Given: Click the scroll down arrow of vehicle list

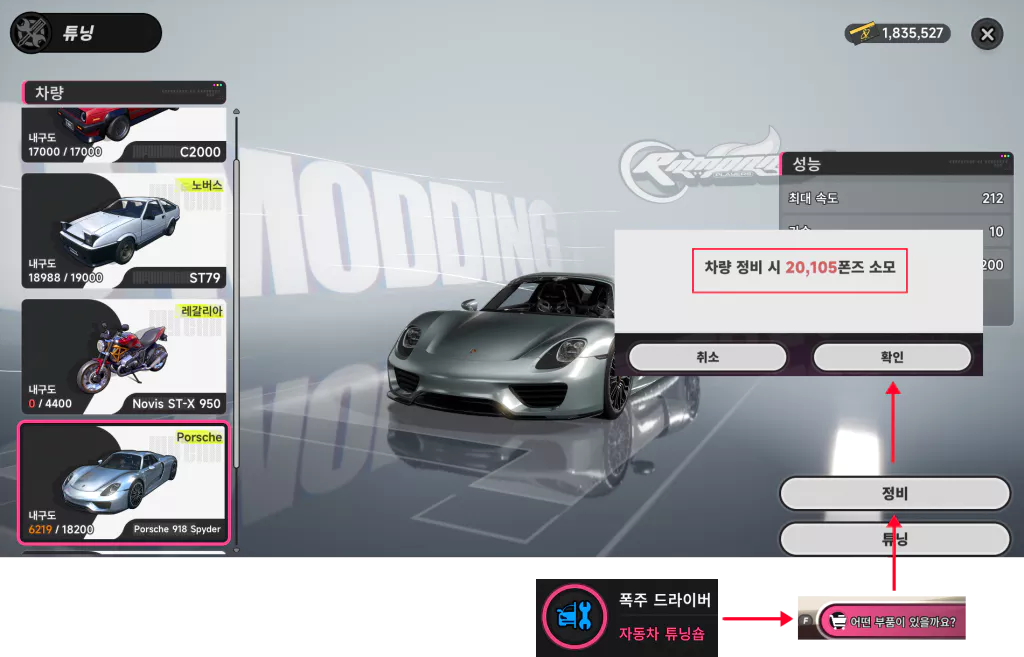Looking at the screenshot, I should click(236, 551).
